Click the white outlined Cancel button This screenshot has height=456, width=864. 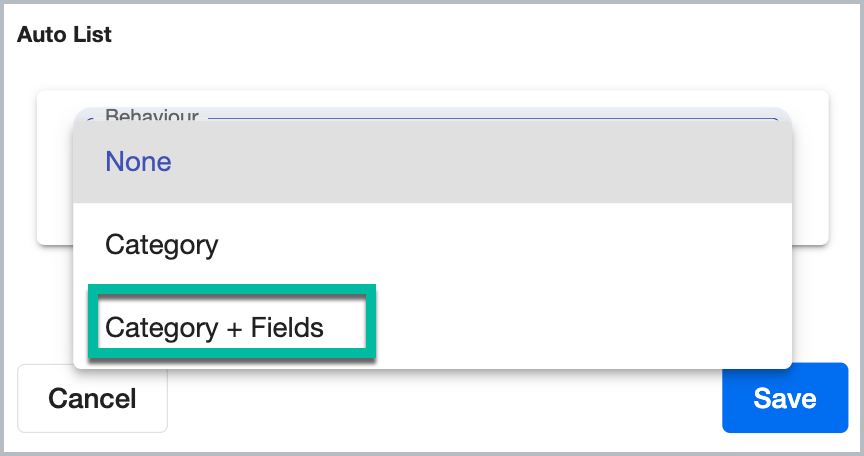92,398
